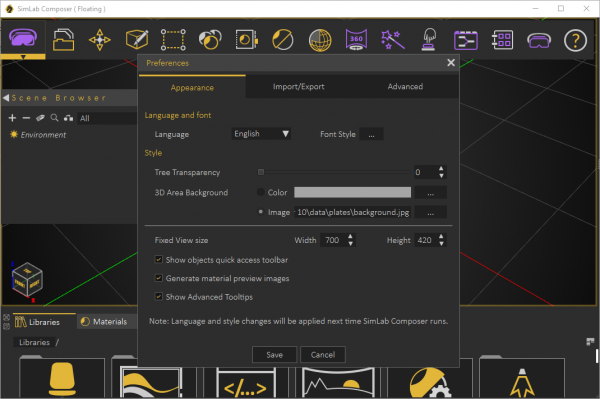
Task: Add item with plus icon in Scene Browser
Action: 12,118
